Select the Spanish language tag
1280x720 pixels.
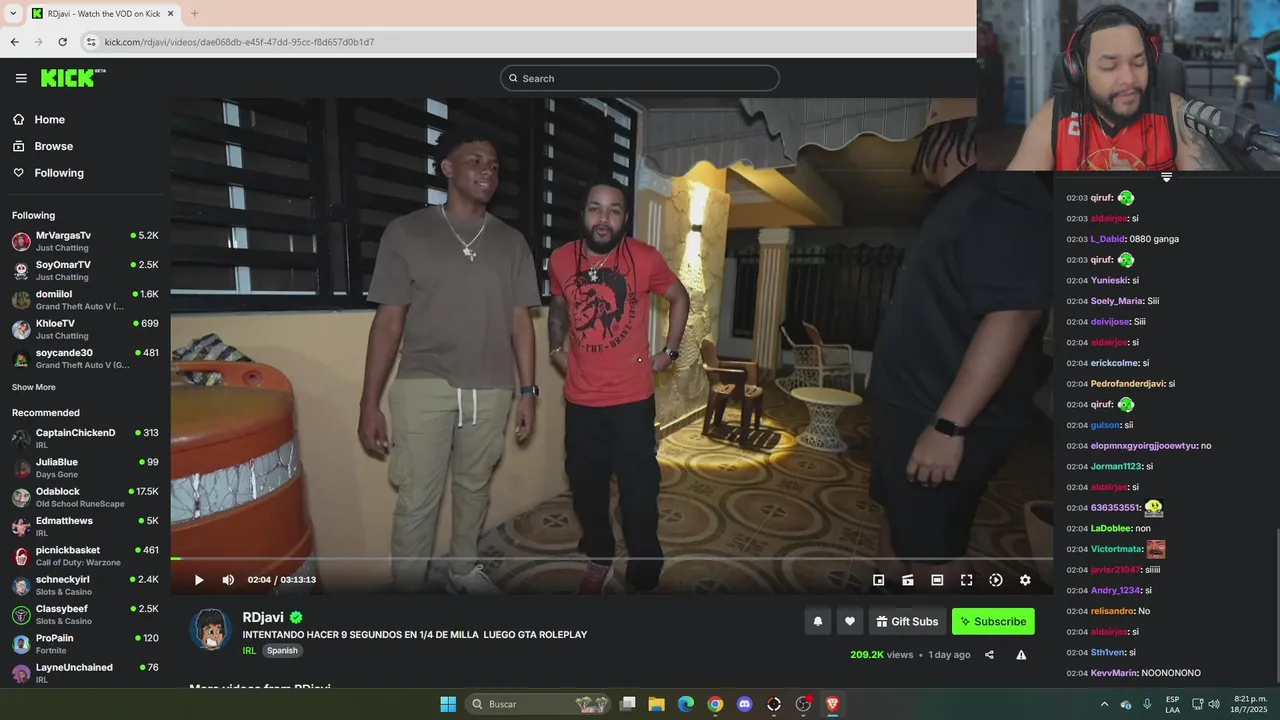[282, 650]
